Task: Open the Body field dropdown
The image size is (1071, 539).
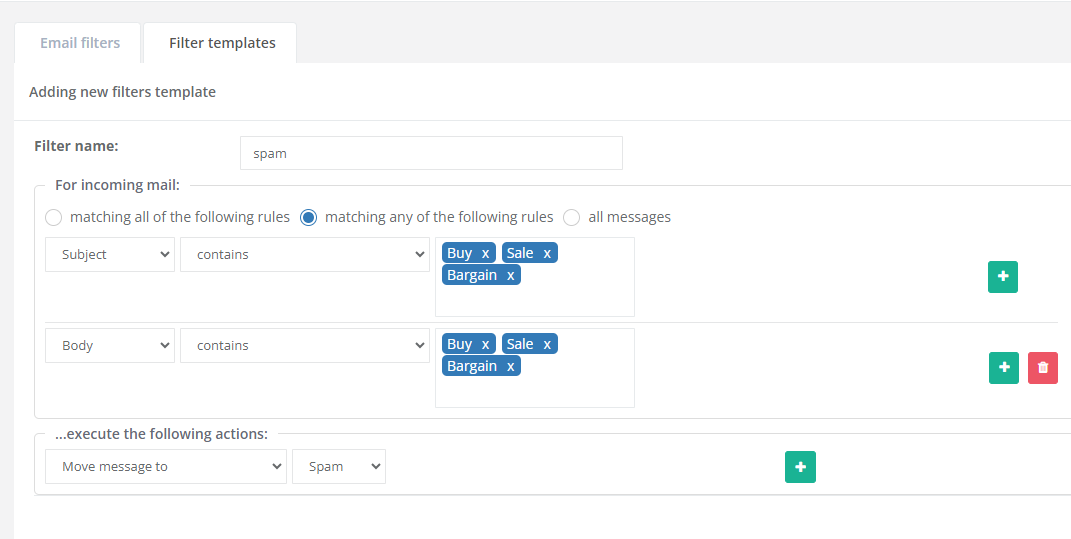Action: coord(110,346)
